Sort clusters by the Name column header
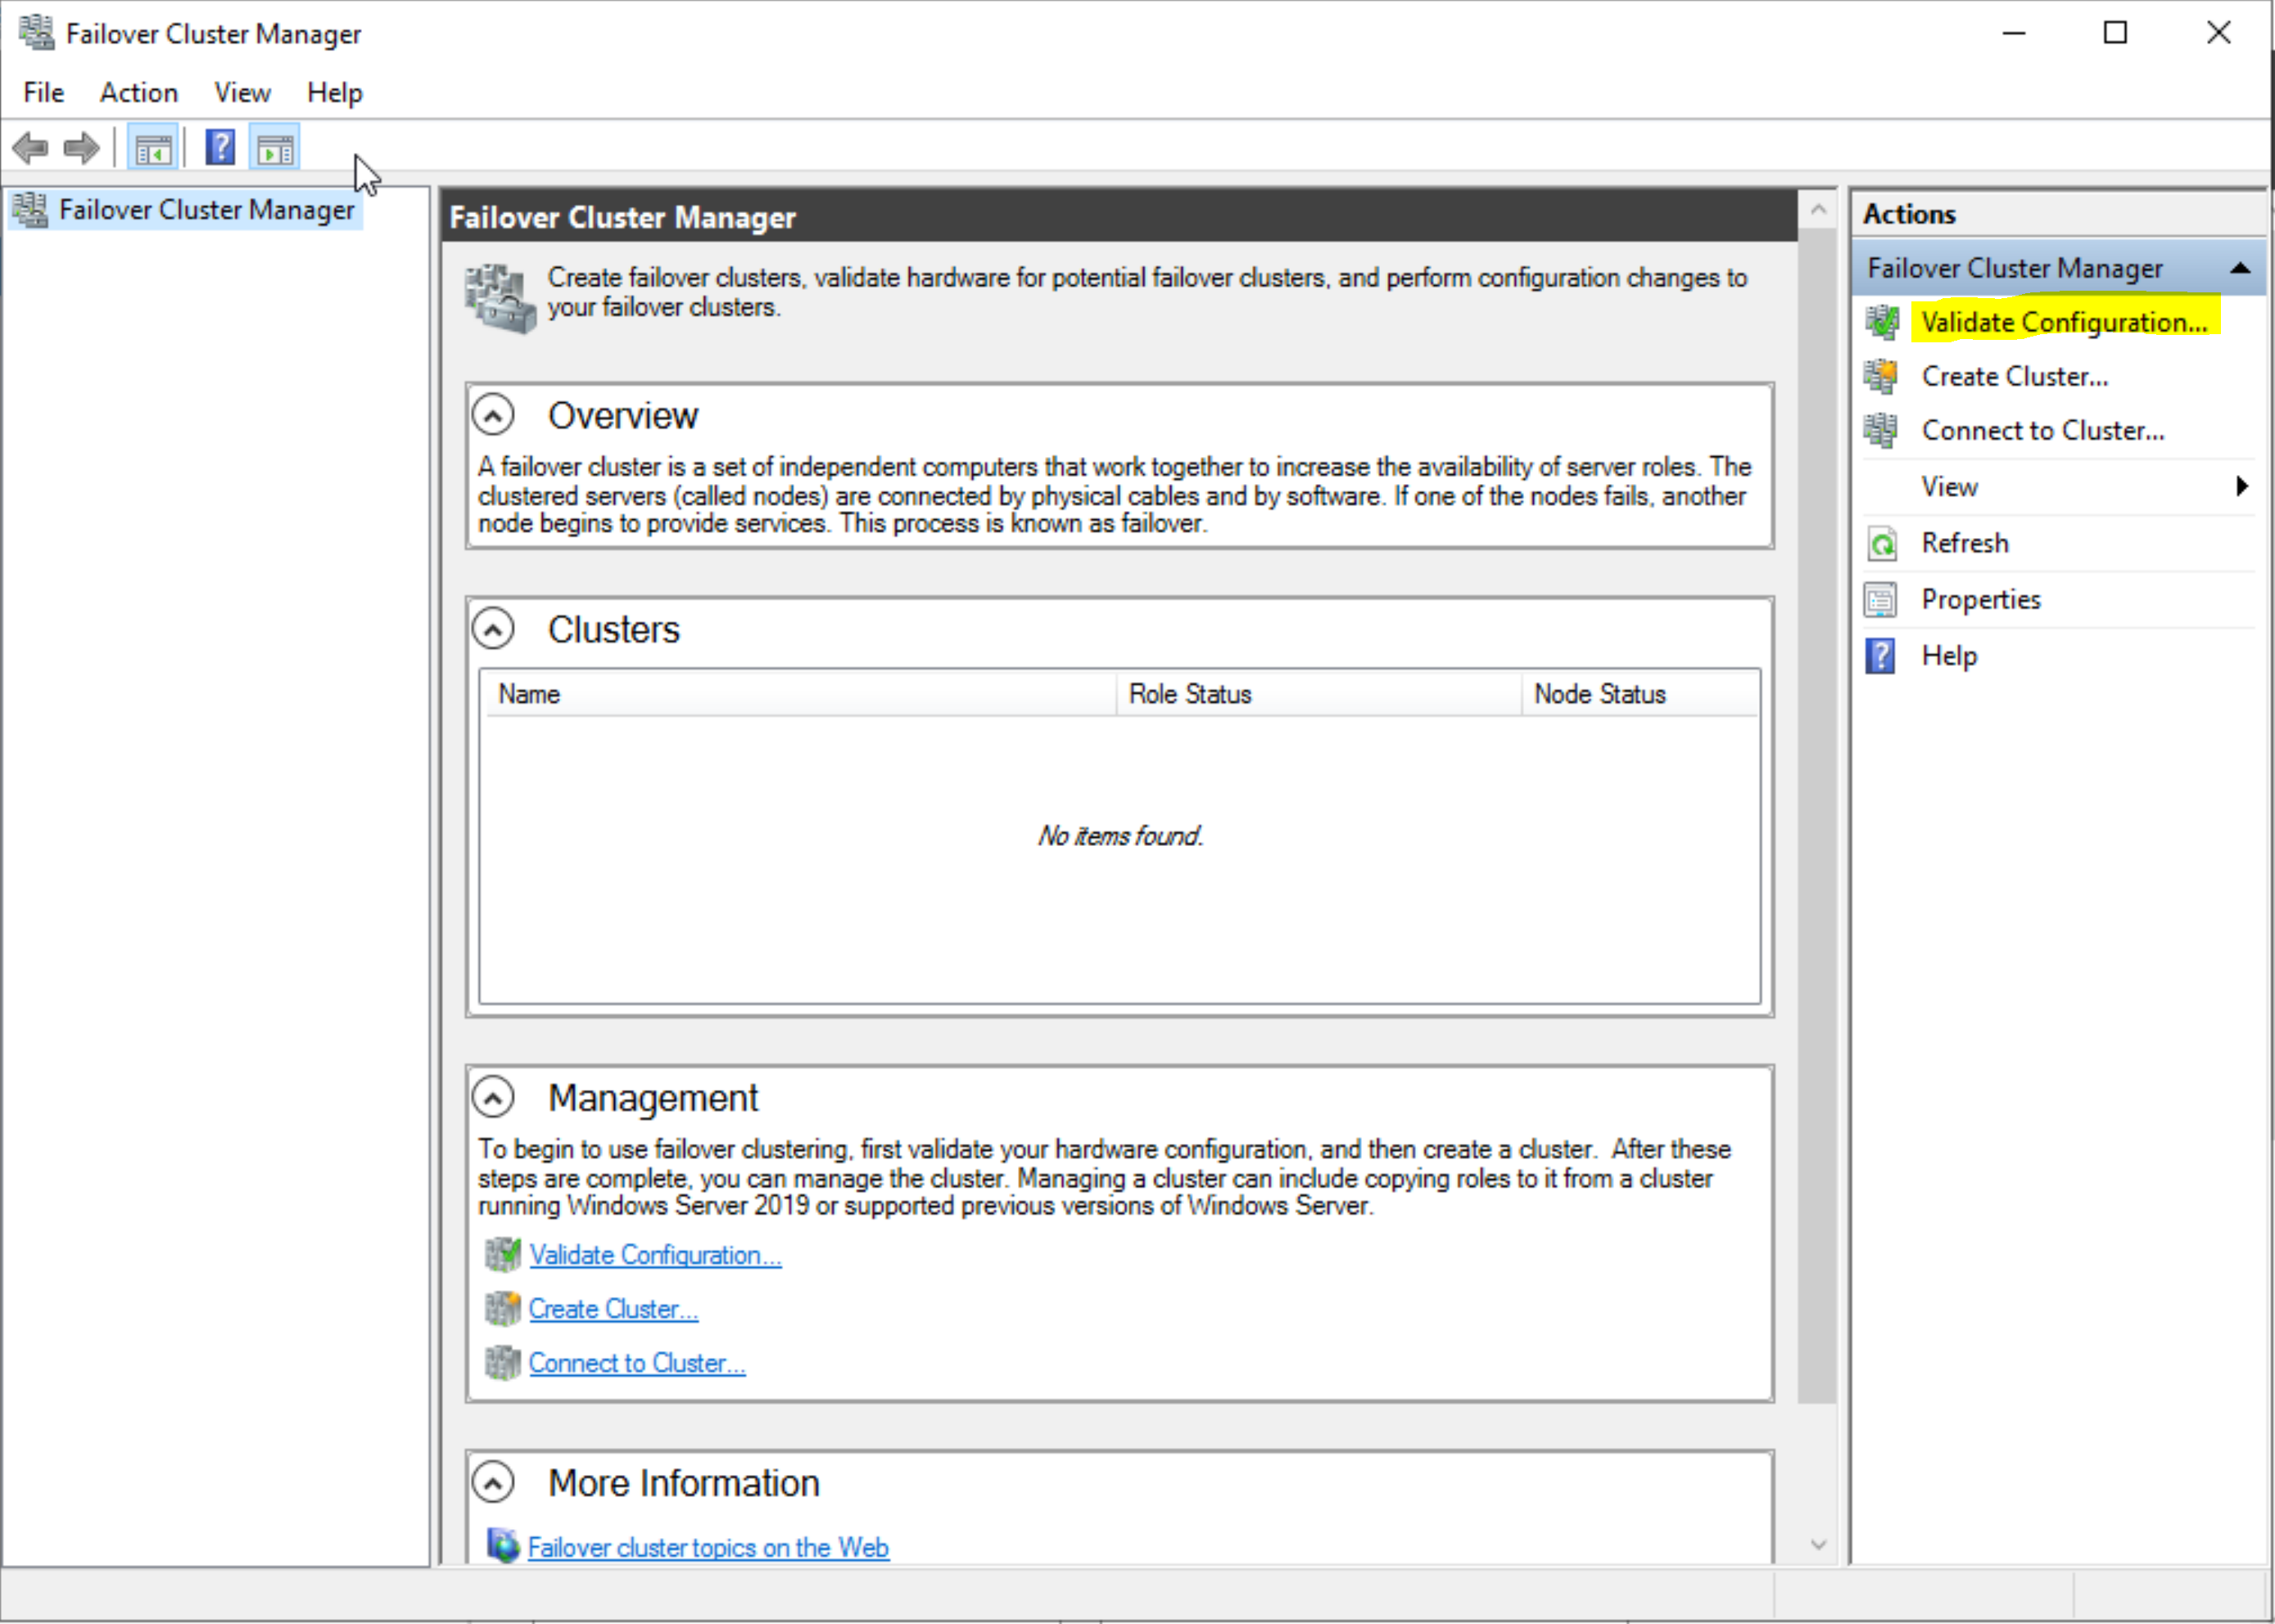Screen dimensions: 2275x1624 click(800, 694)
